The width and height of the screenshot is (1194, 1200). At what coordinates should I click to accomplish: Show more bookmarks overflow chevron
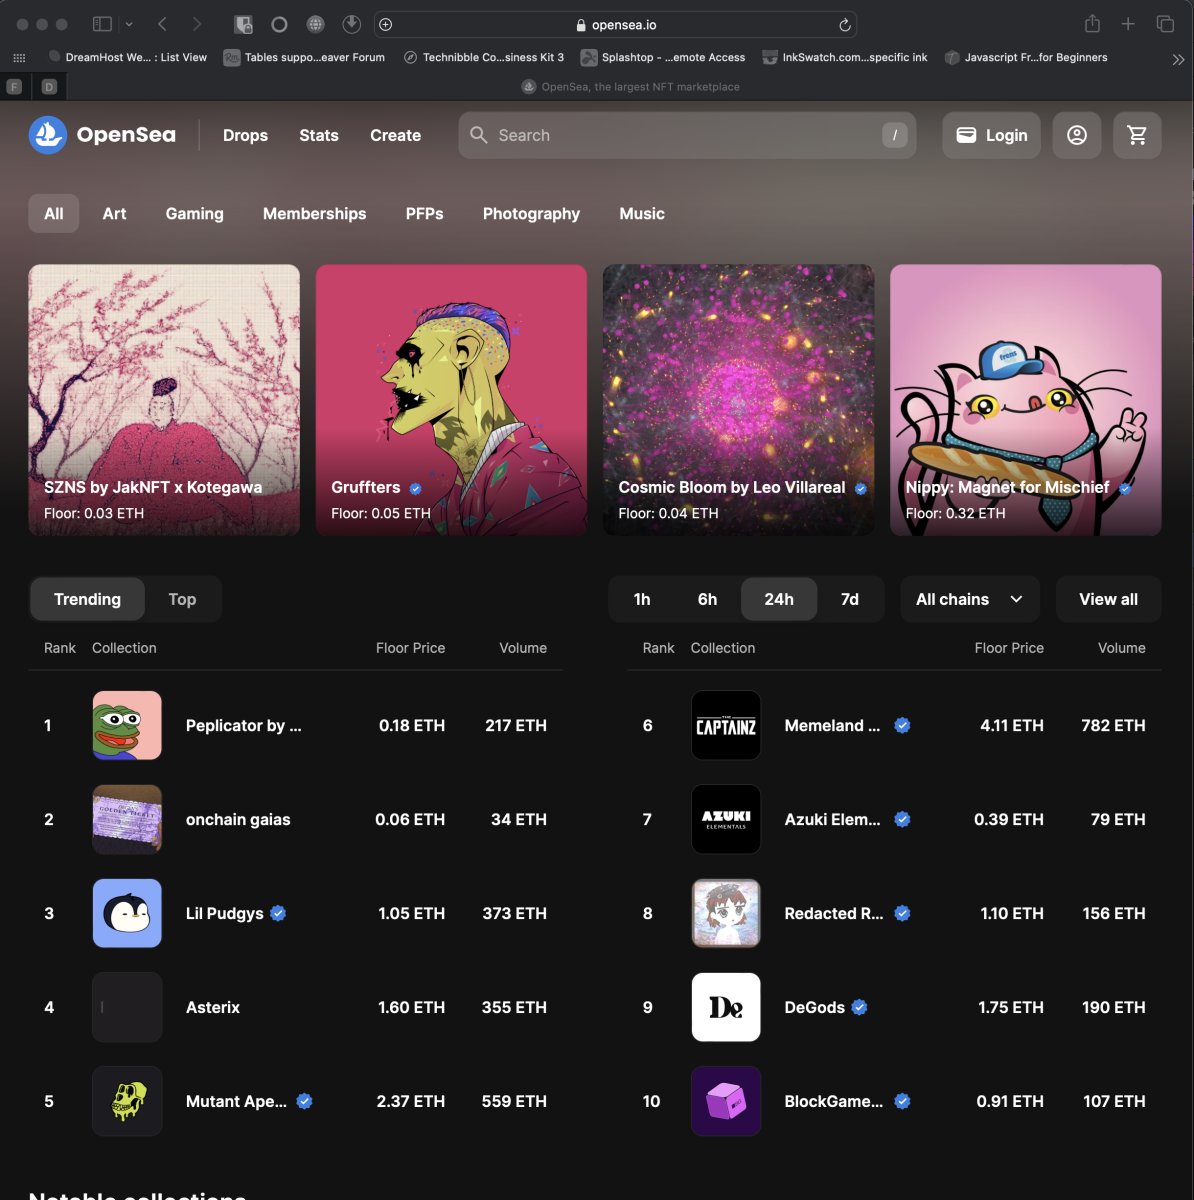[1177, 58]
